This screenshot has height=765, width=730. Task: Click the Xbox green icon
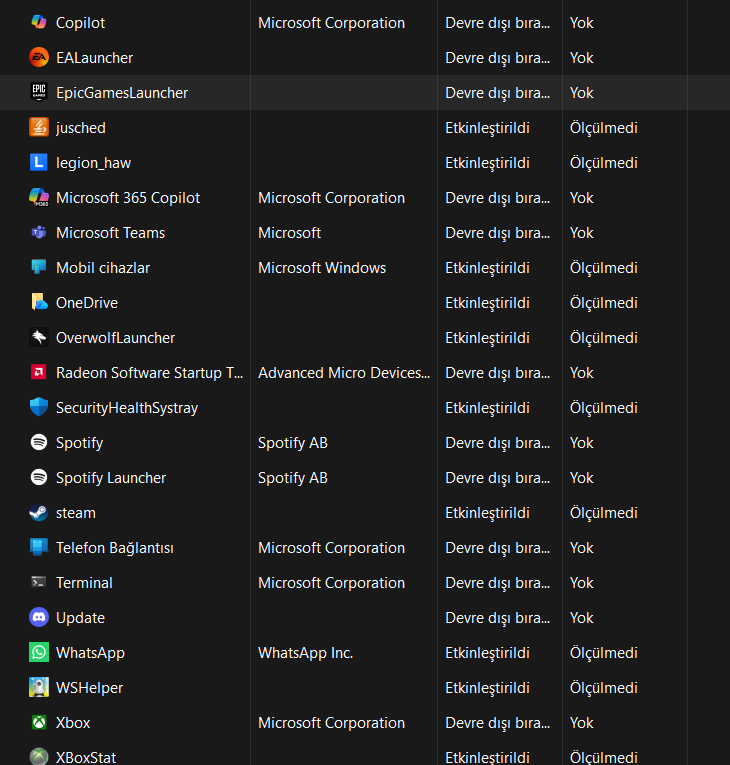pyautogui.click(x=39, y=723)
